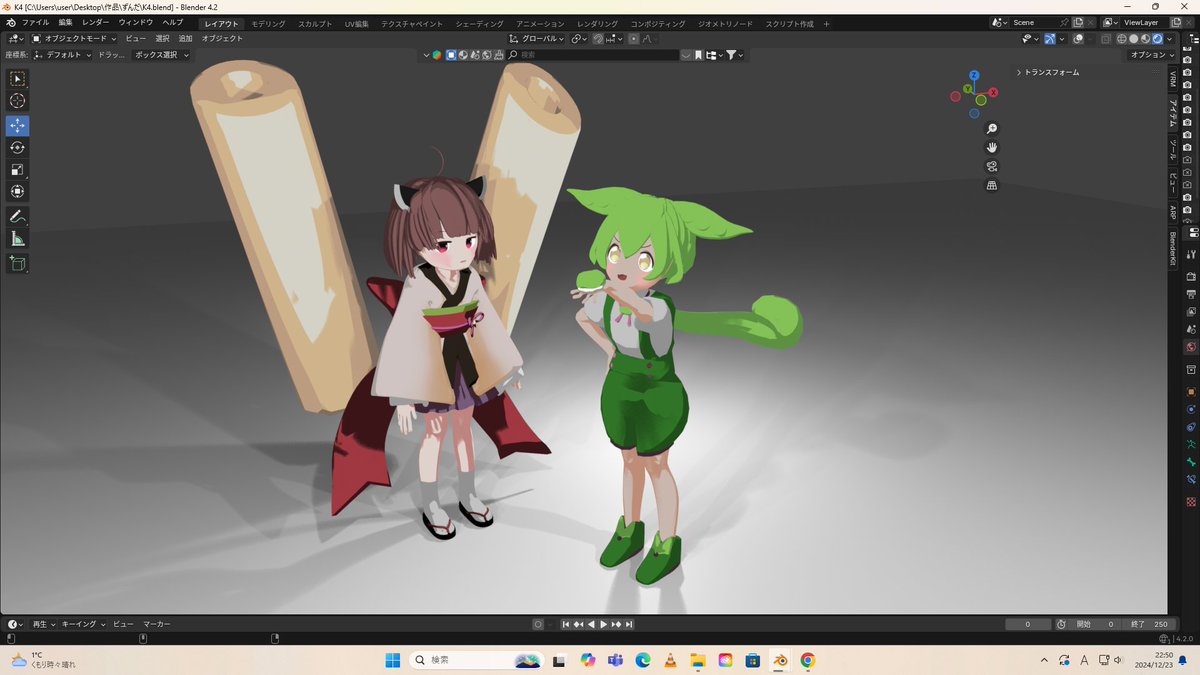1200x675 pixels.
Task: Open the Options dropdown in the sidebar
Action: (1150, 55)
